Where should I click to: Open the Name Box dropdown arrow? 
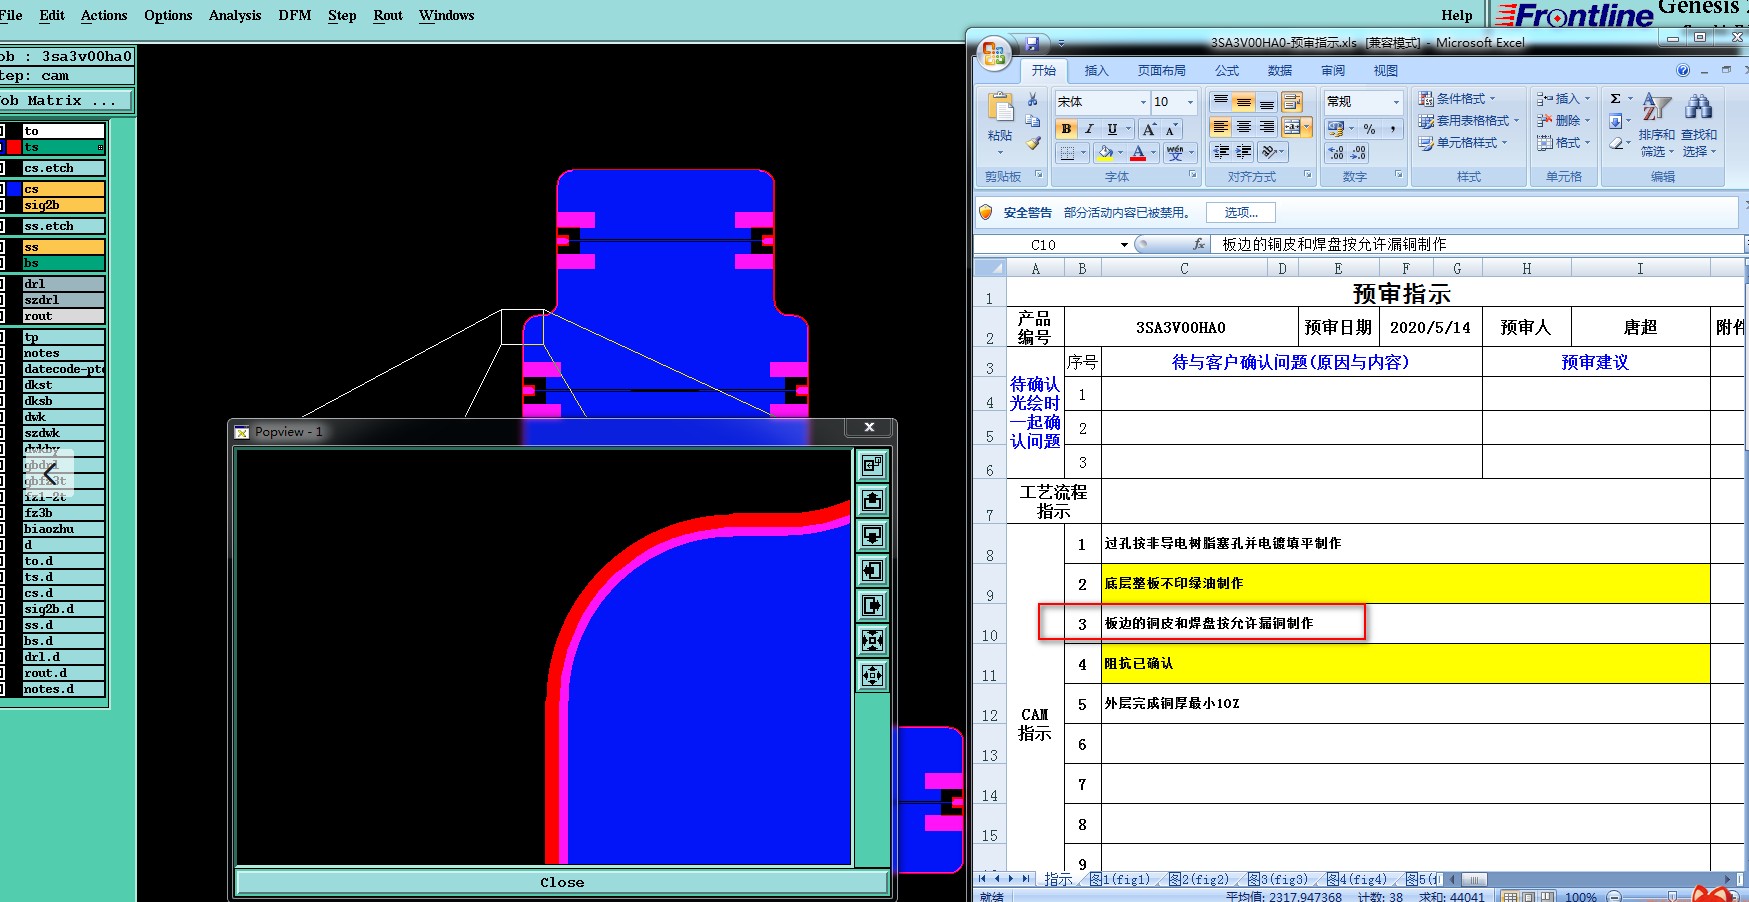(x=1124, y=245)
